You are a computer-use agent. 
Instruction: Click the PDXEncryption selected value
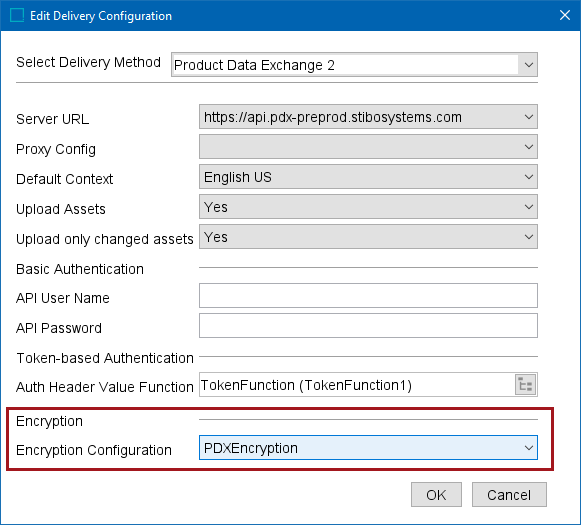coord(251,448)
